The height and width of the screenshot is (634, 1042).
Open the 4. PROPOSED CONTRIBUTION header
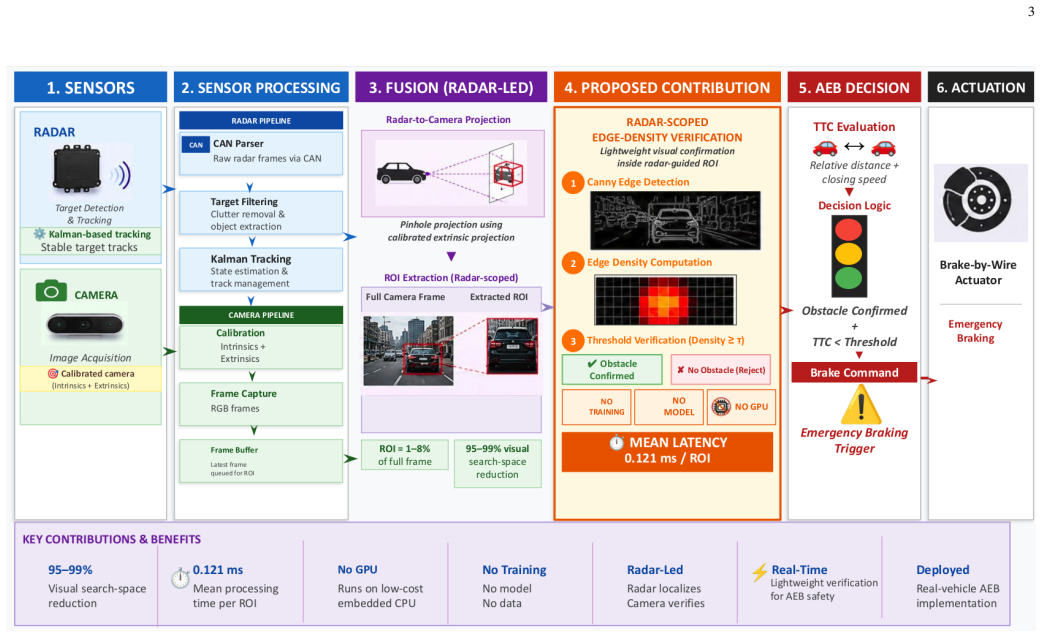point(667,87)
